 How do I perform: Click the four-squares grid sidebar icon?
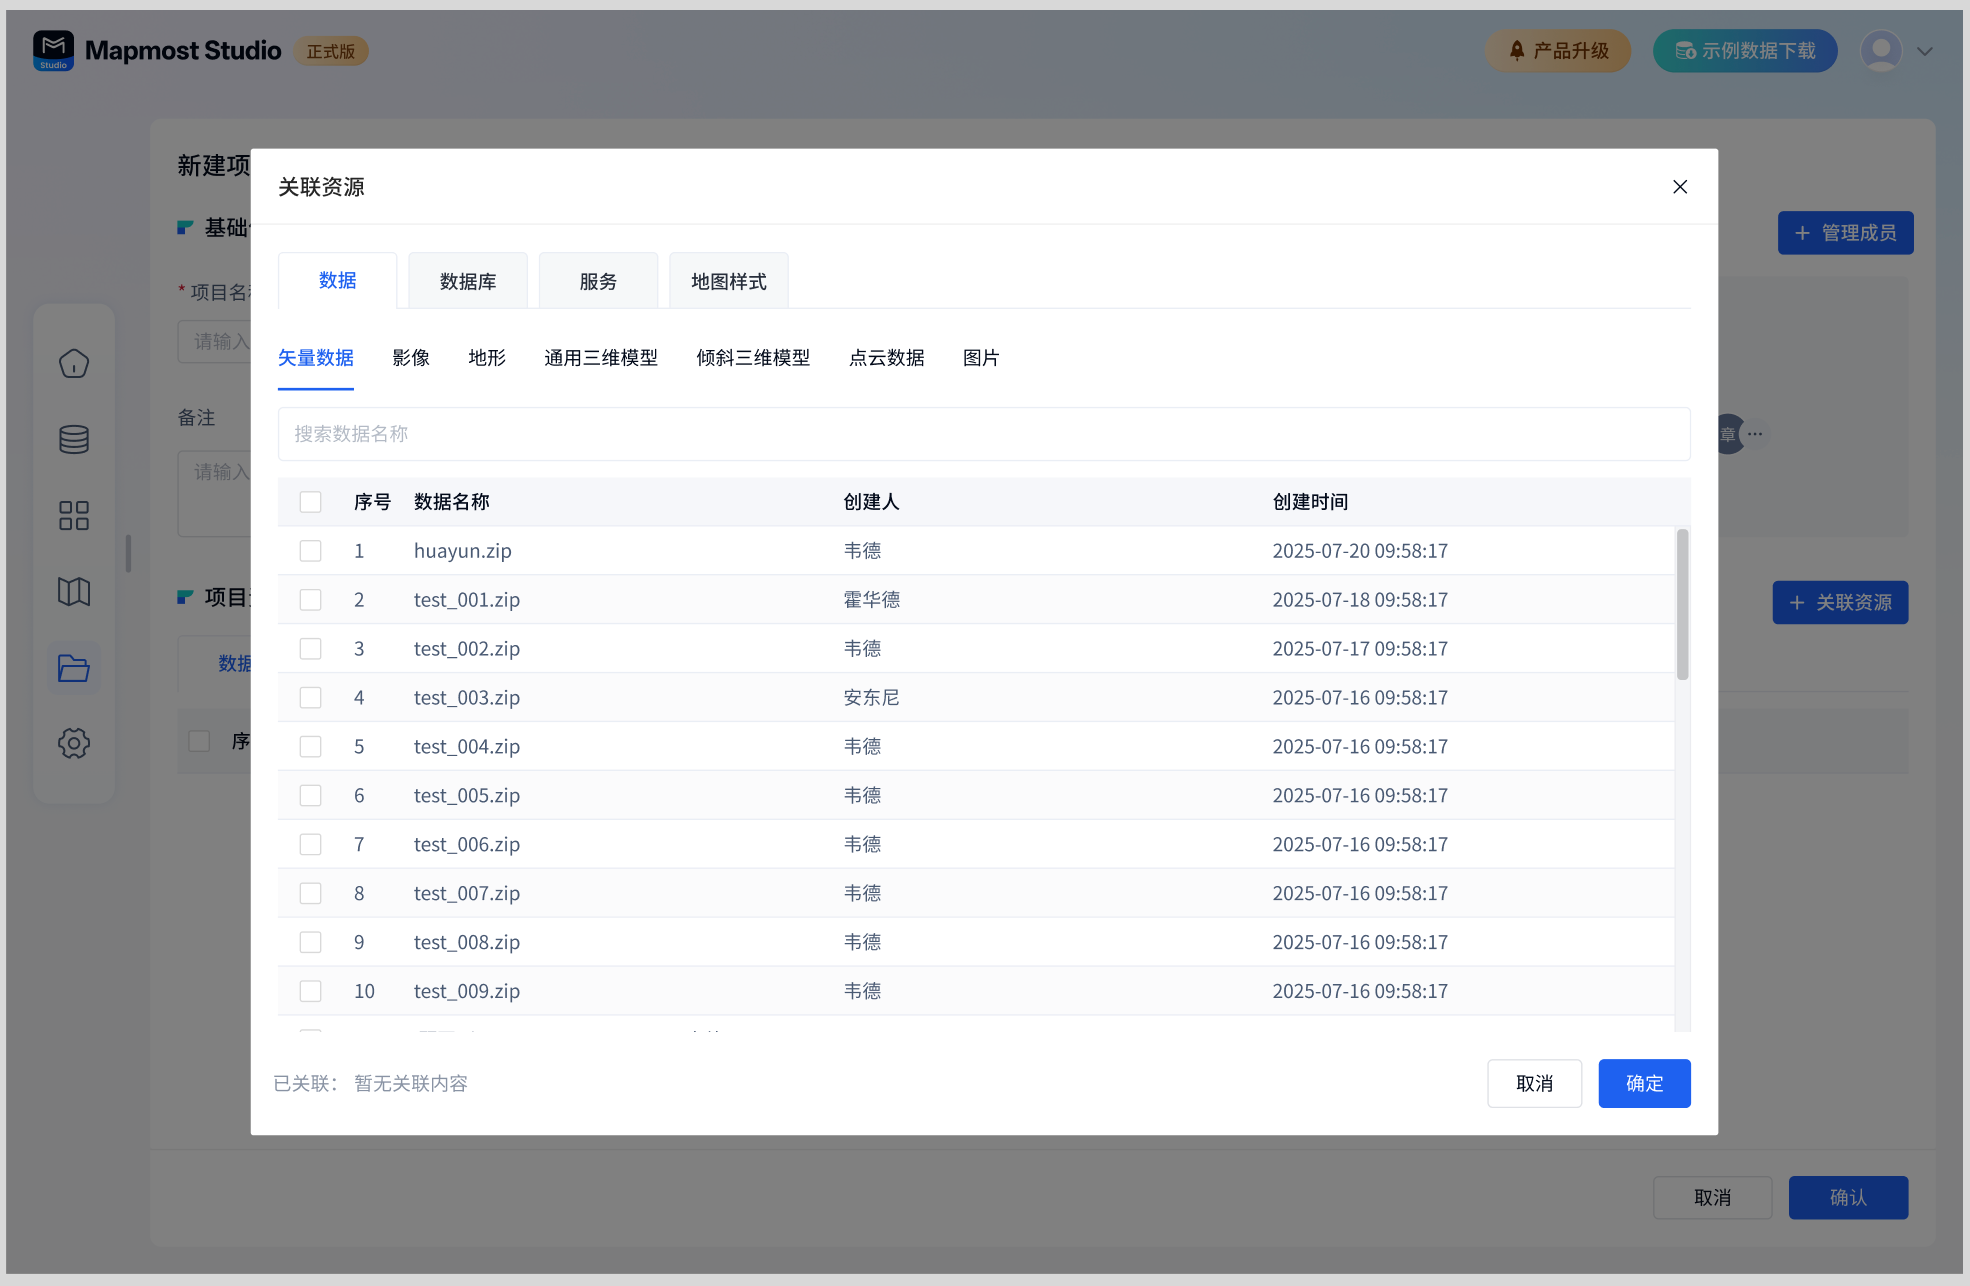coord(74,516)
